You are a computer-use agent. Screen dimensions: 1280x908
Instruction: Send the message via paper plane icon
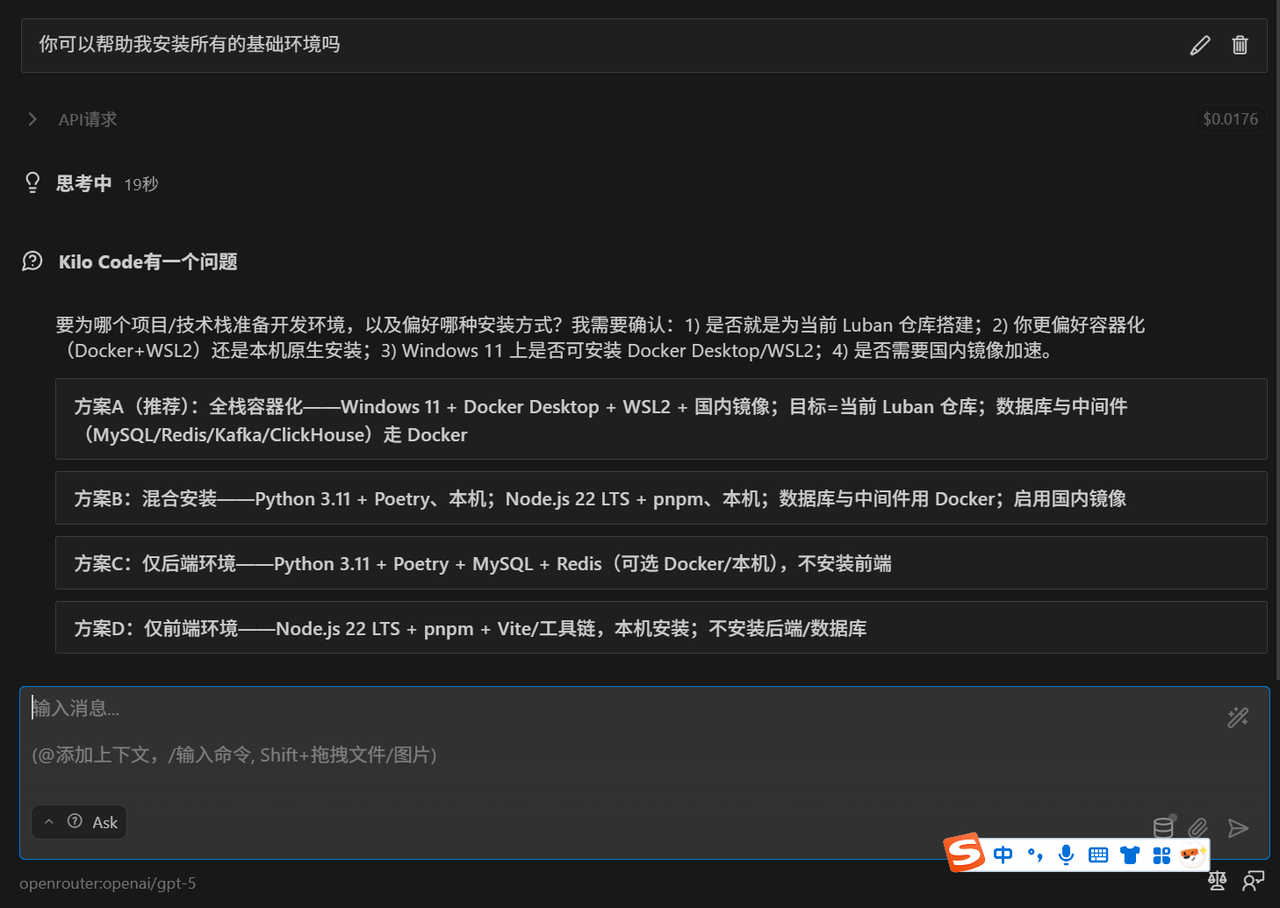[1237, 828]
